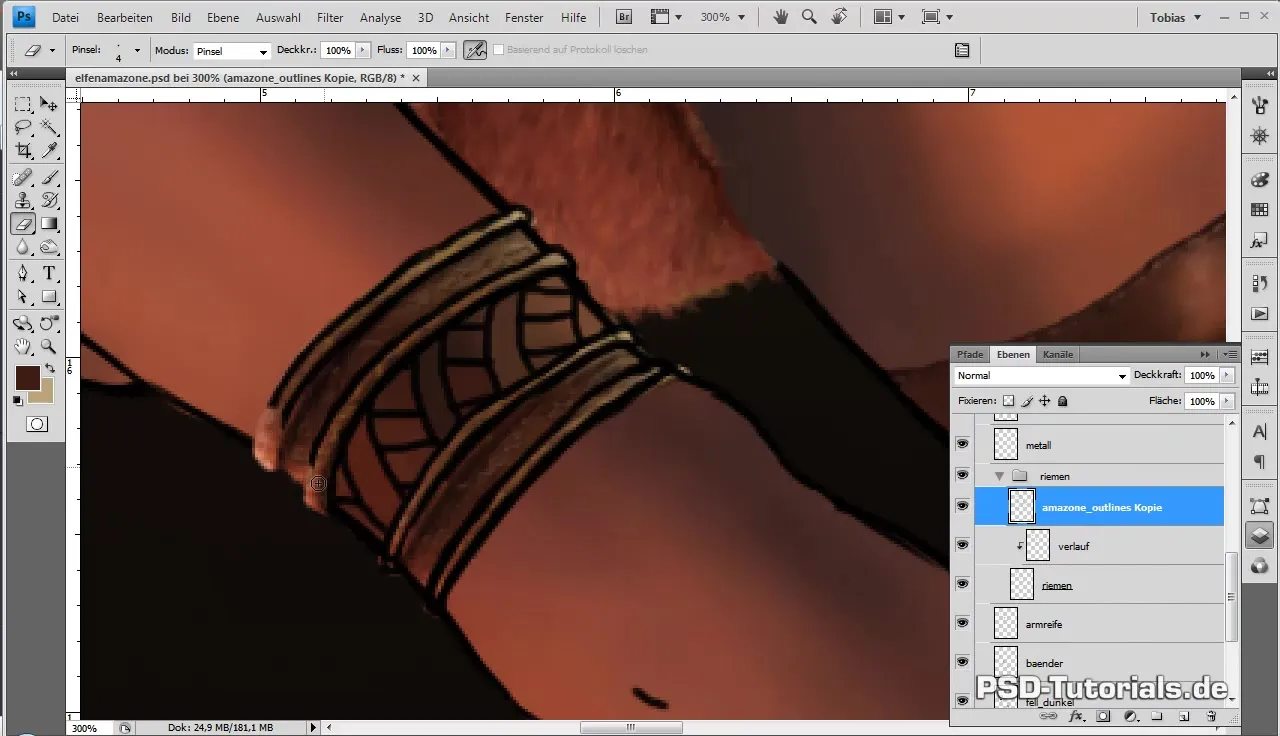Select the Move tool
This screenshot has height=736, width=1280.
pyautogui.click(x=49, y=104)
